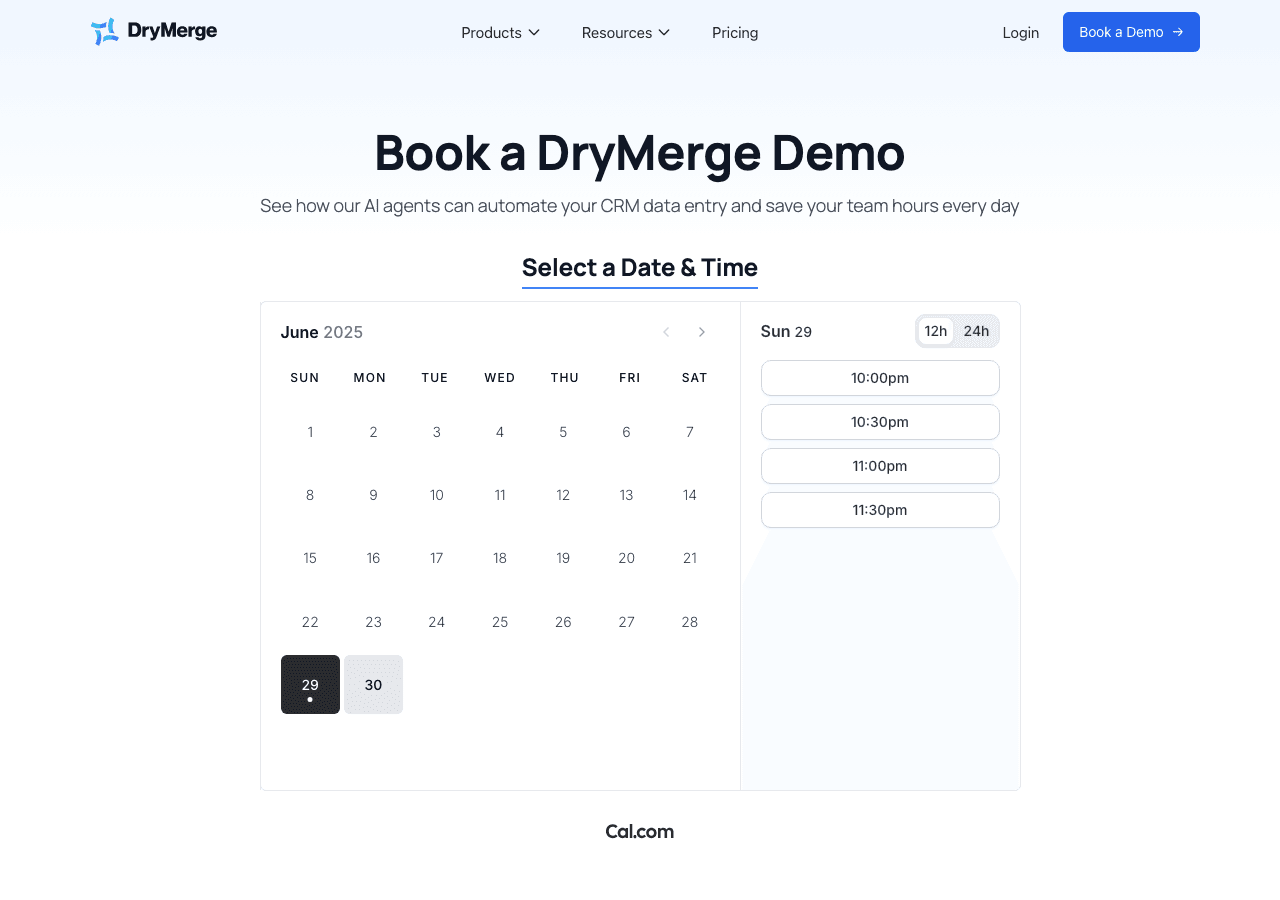This screenshot has height=900, width=1280.
Task: Click date 21 in June calendar
Action: click(690, 558)
